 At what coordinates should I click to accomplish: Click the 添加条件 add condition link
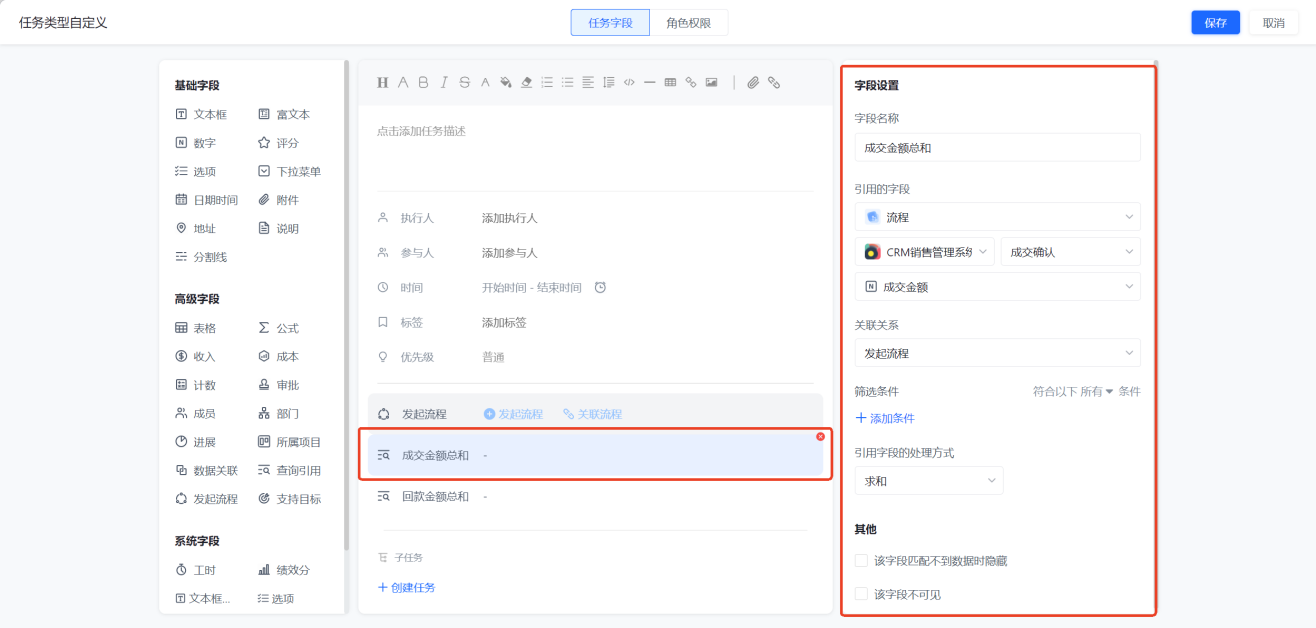pyautogui.click(x=885, y=419)
